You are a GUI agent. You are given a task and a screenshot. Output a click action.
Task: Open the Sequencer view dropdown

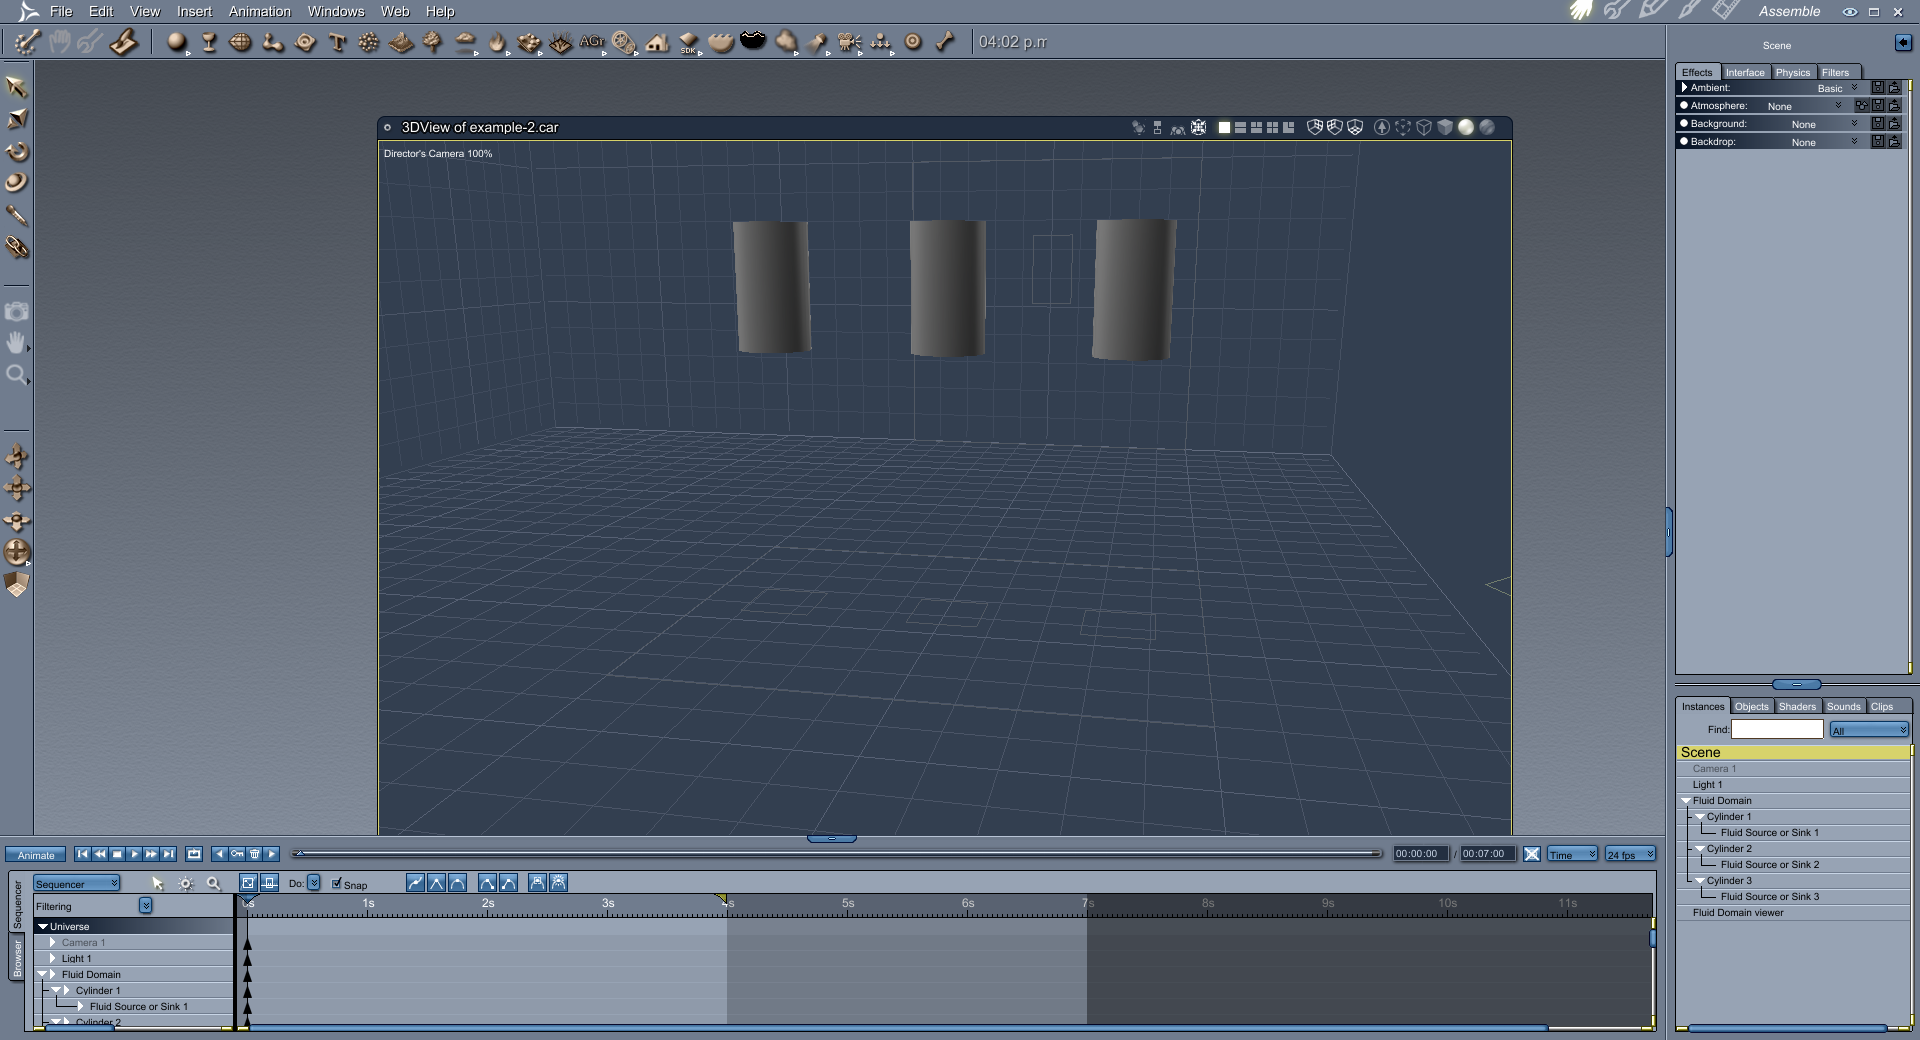[x=77, y=883]
